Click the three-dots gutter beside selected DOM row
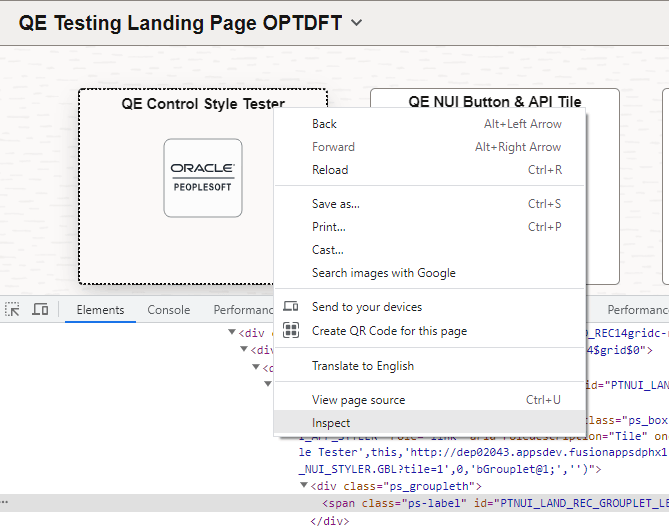 (4, 502)
